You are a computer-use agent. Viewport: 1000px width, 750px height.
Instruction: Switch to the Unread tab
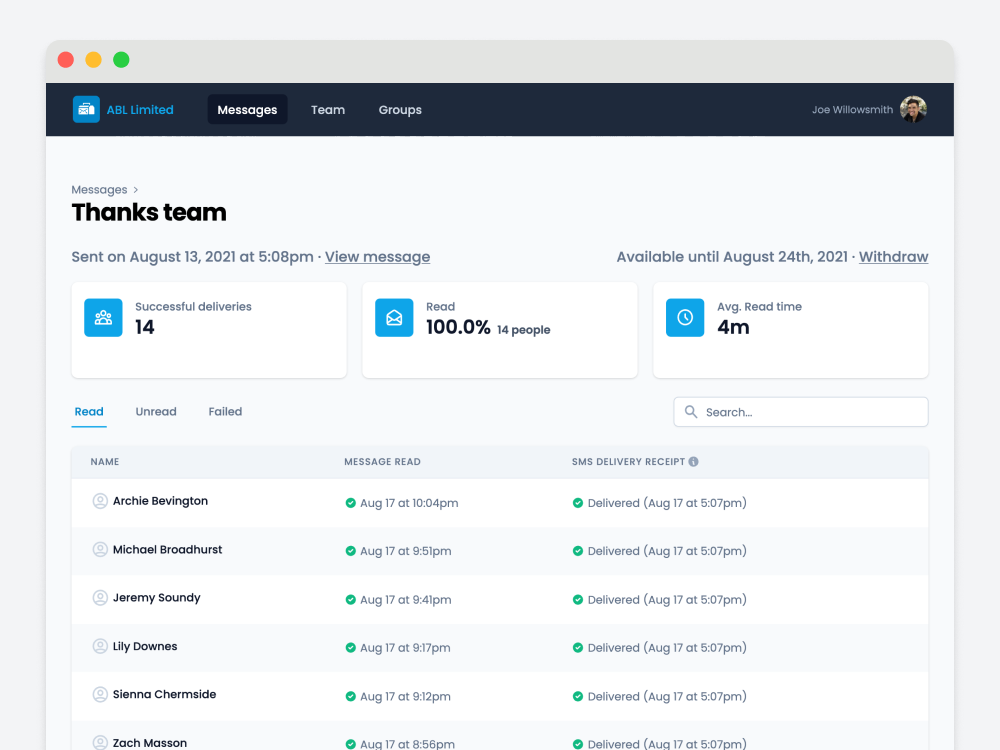tap(156, 412)
